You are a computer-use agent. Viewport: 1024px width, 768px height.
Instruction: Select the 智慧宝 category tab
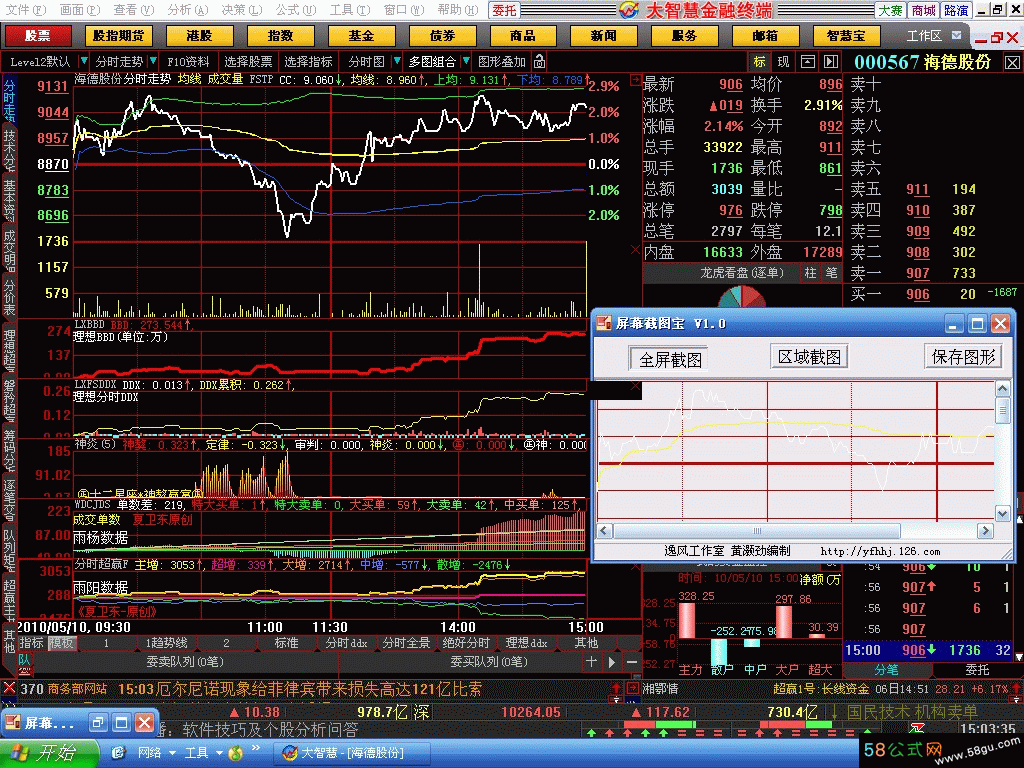click(846, 35)
